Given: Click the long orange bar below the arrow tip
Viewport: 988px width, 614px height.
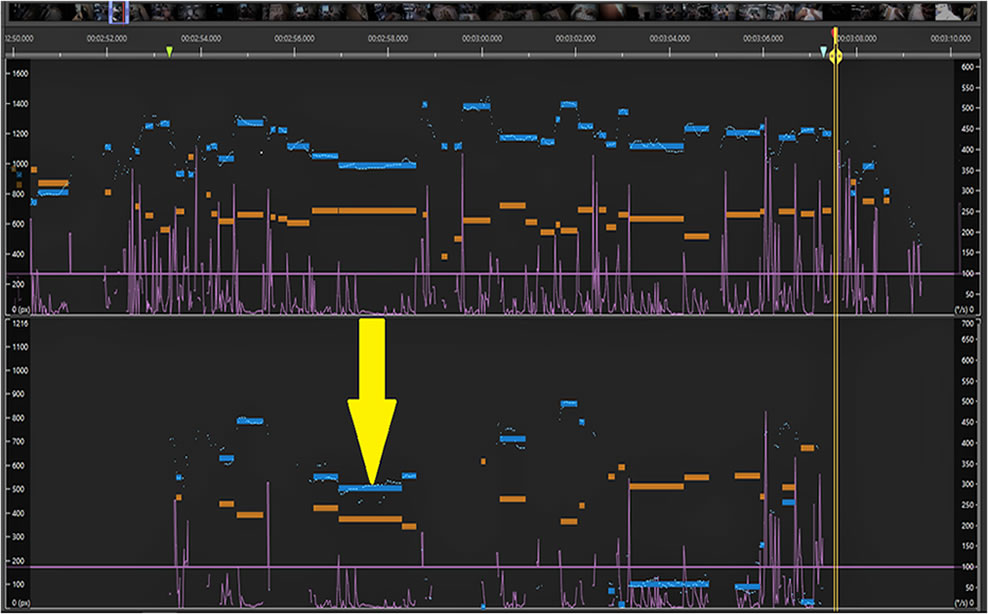Looking at the screenshot, I should point(370,519).
